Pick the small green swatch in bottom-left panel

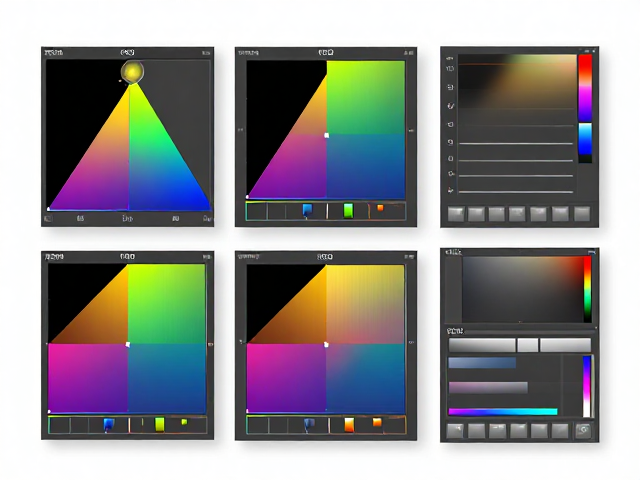pyautogui.click(x=184, y=422)
